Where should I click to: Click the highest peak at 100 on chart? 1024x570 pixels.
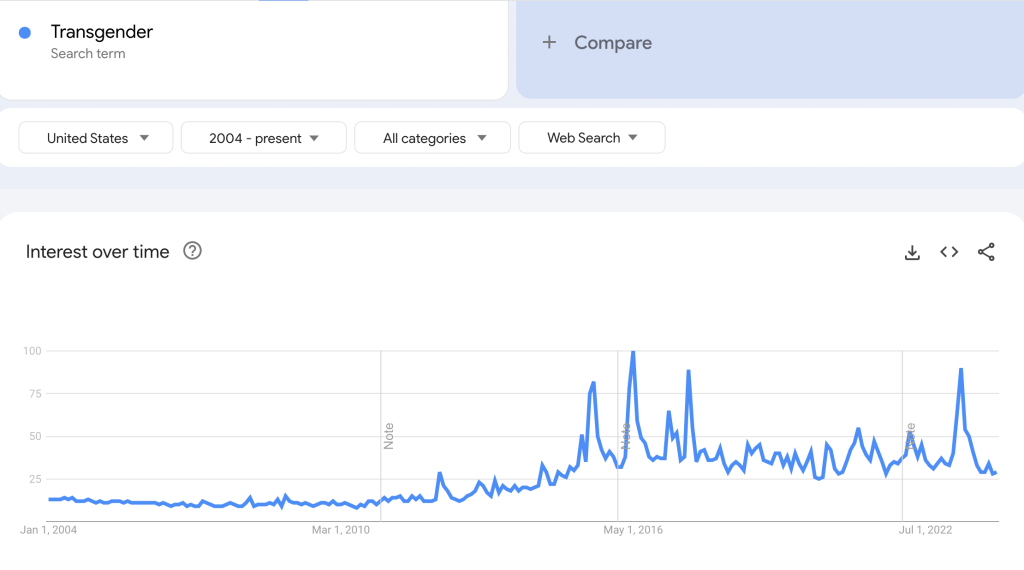pyautogui.click(x=633, y=352)
